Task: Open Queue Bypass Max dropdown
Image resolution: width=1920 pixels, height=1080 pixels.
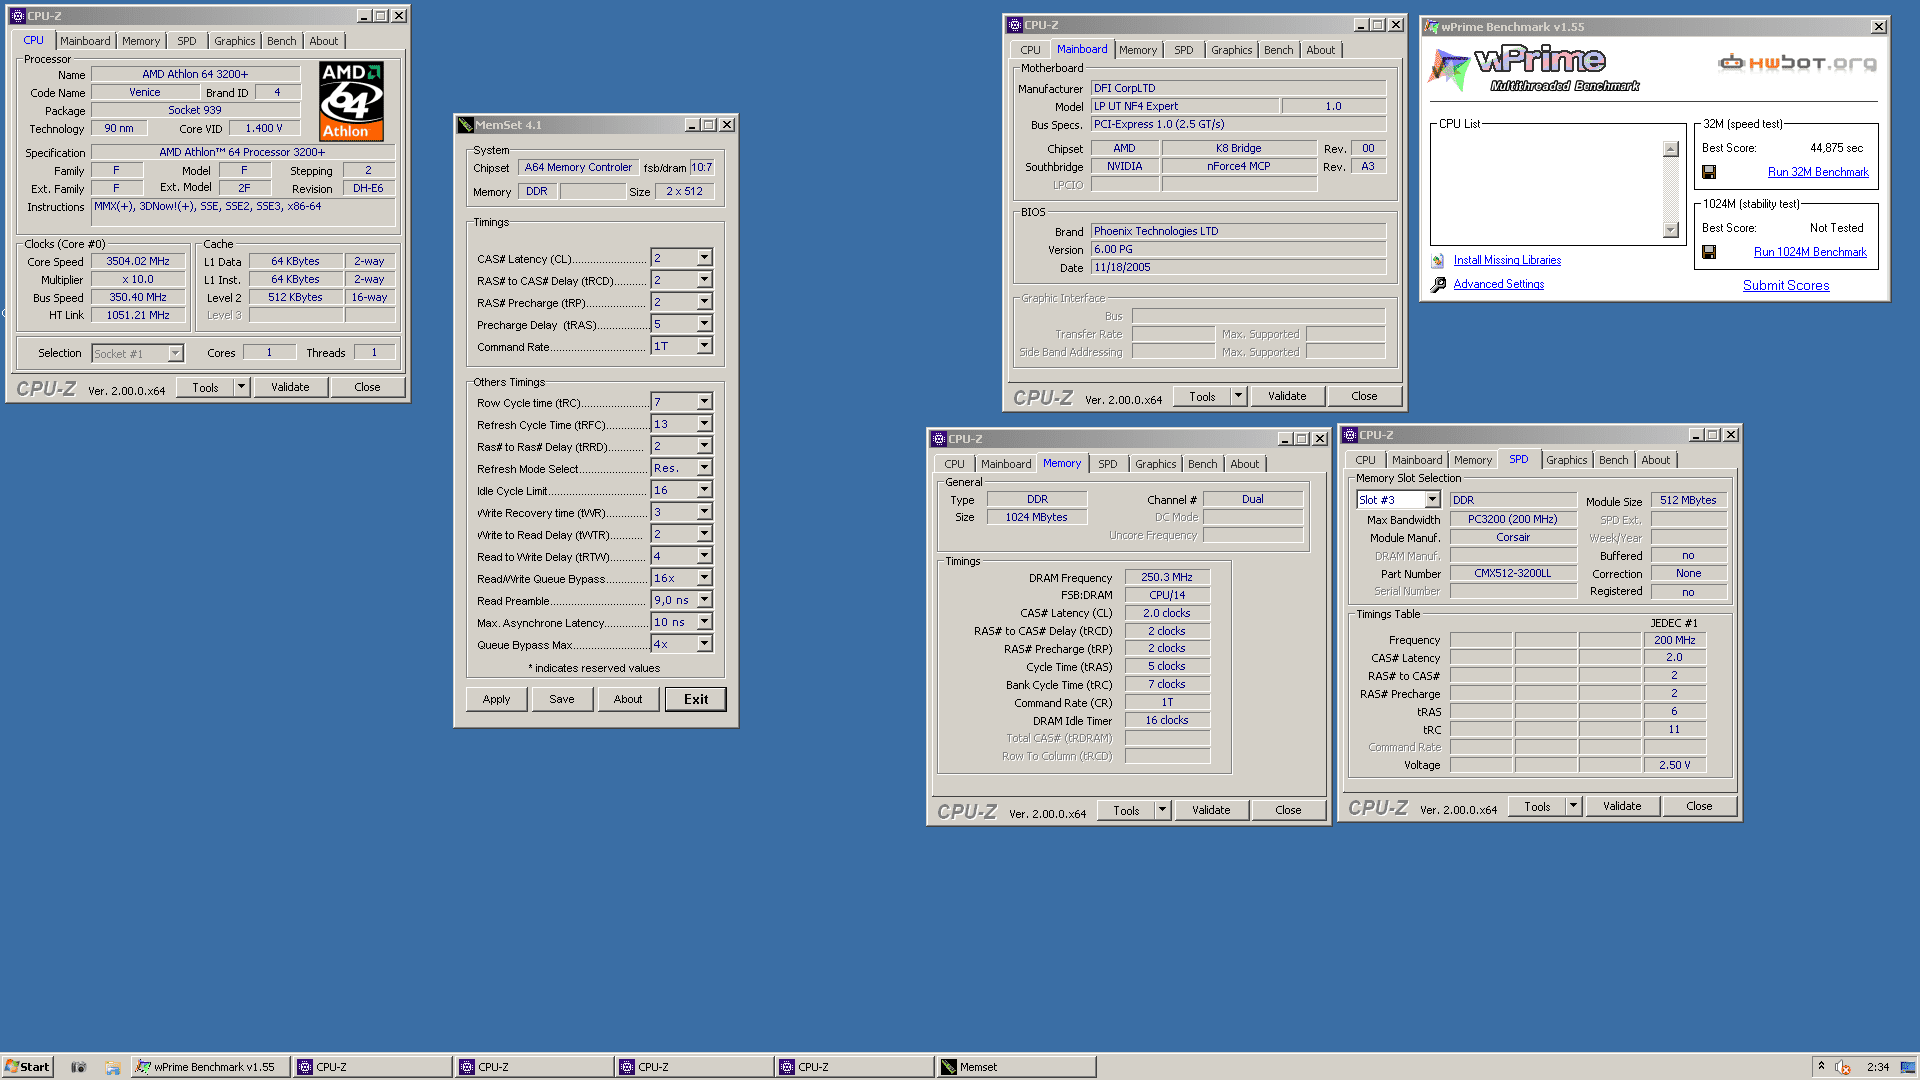Action: (x=704, y=644)
